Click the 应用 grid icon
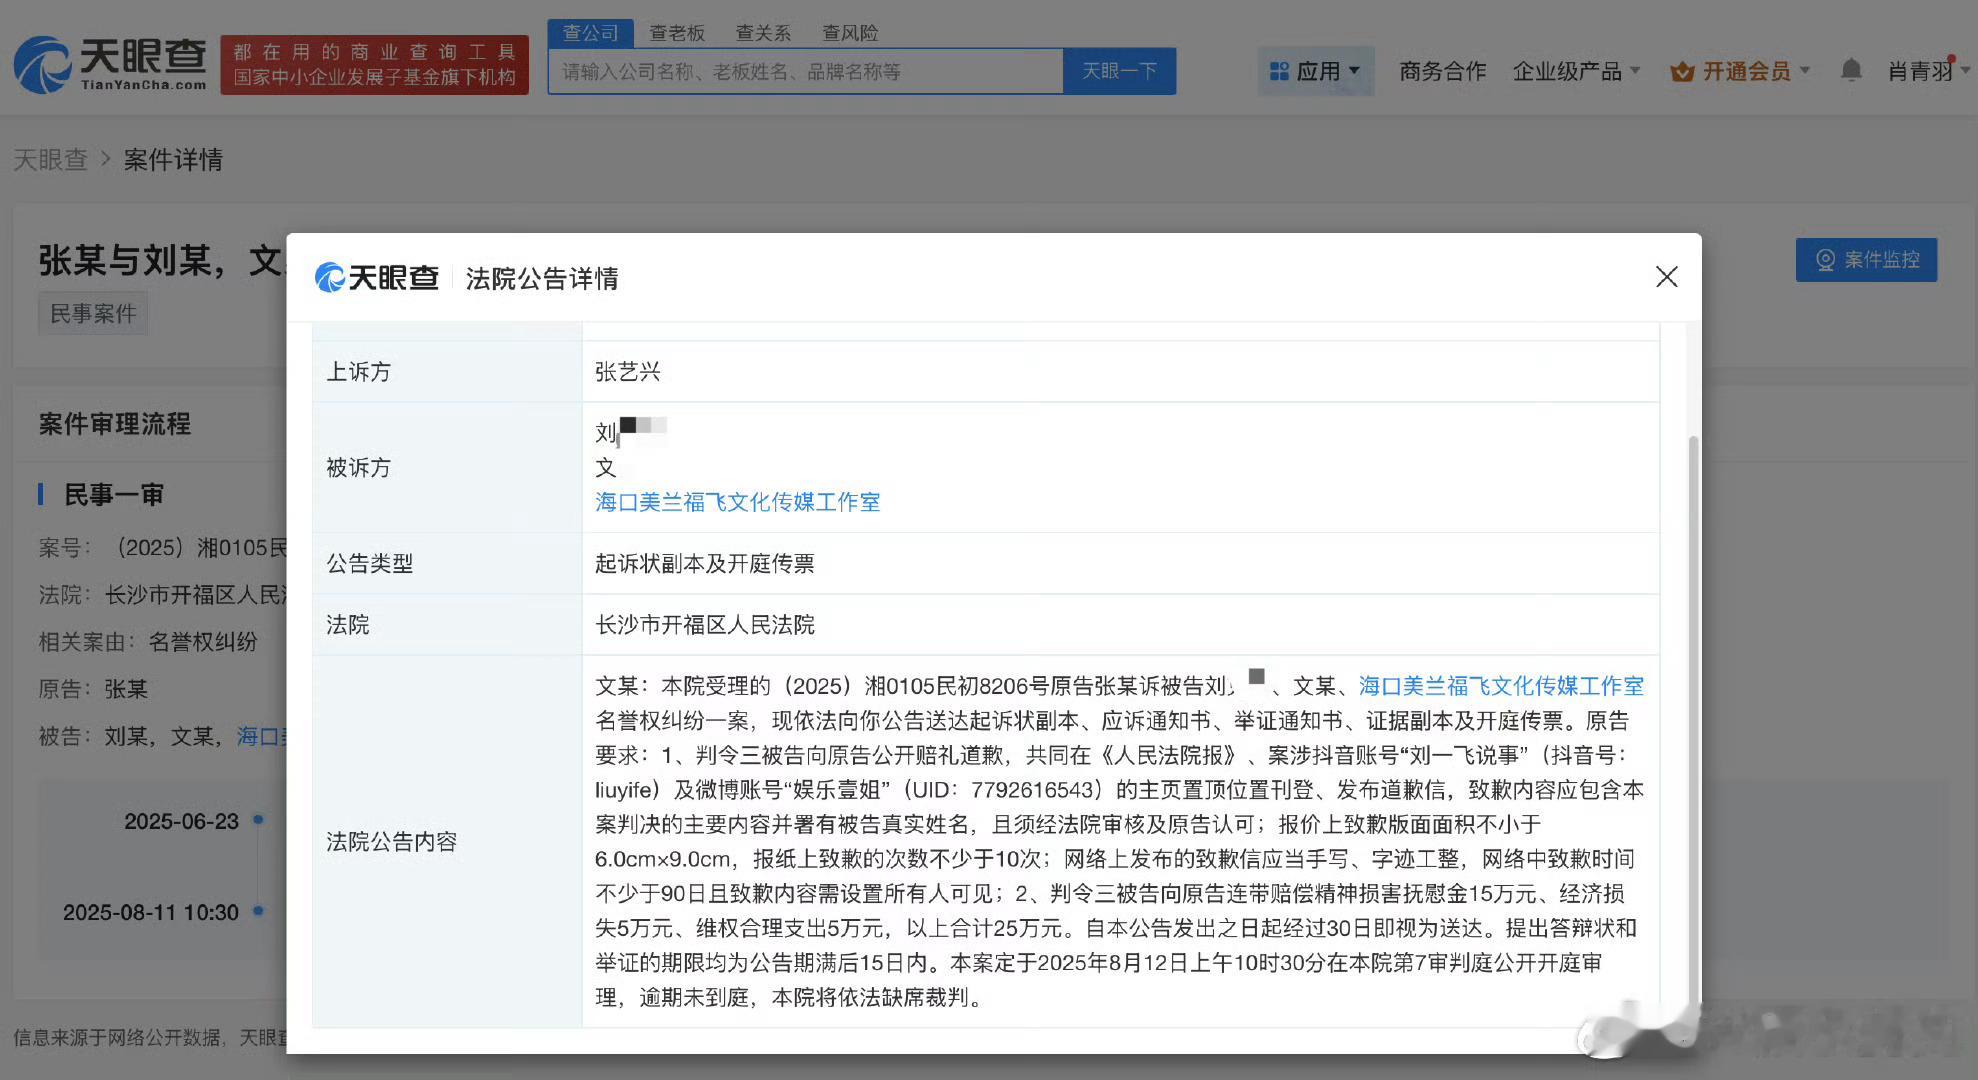Screen dimensions: 1978x1080 click(1278, 71)
